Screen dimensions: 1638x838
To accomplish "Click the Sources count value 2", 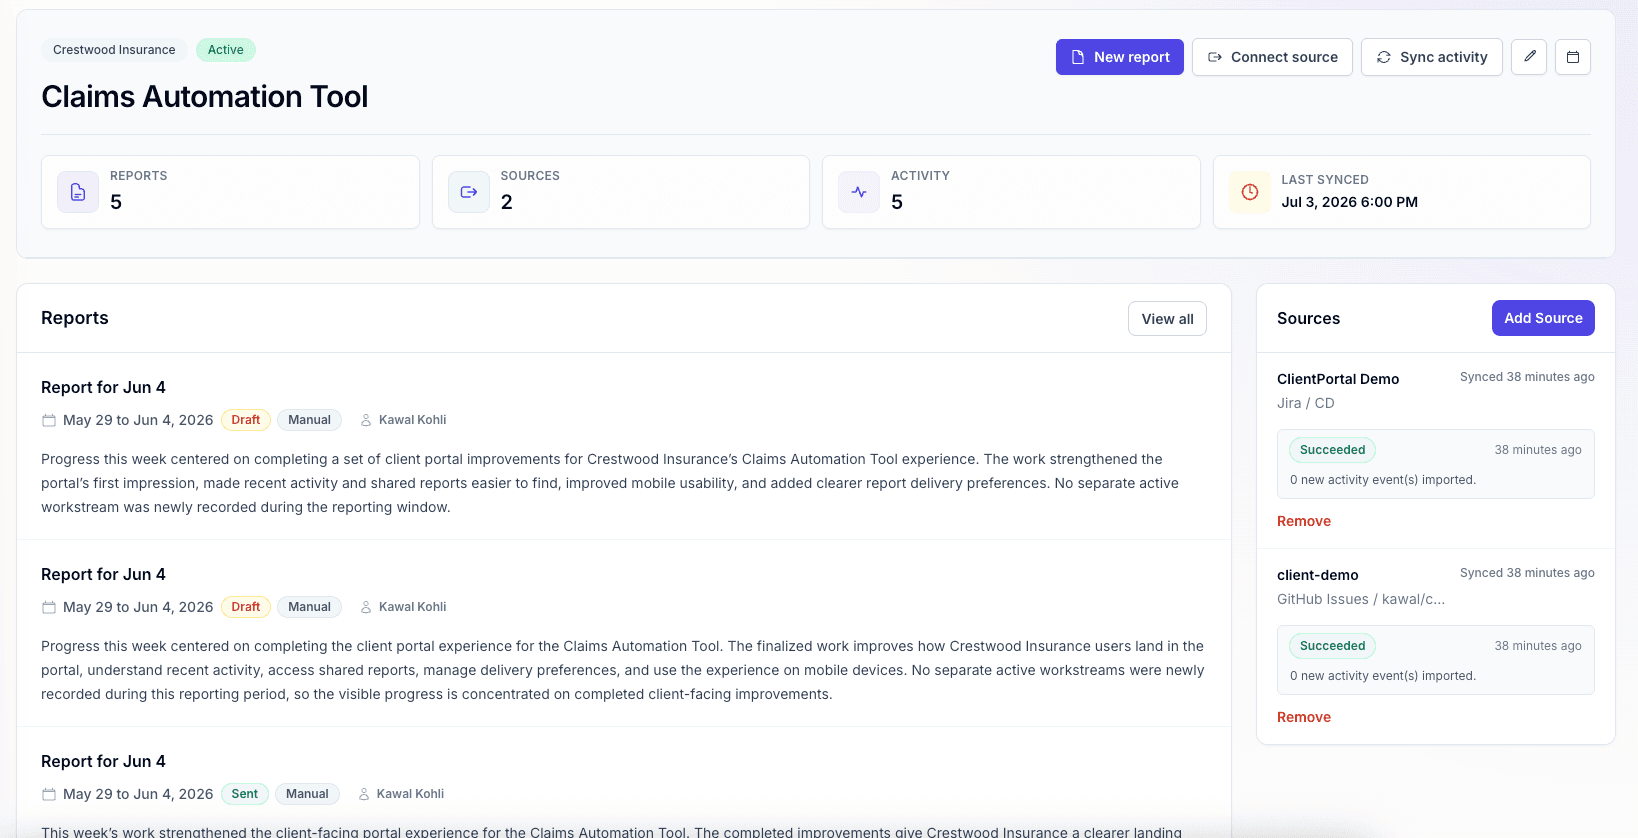I will click(507, 202).
